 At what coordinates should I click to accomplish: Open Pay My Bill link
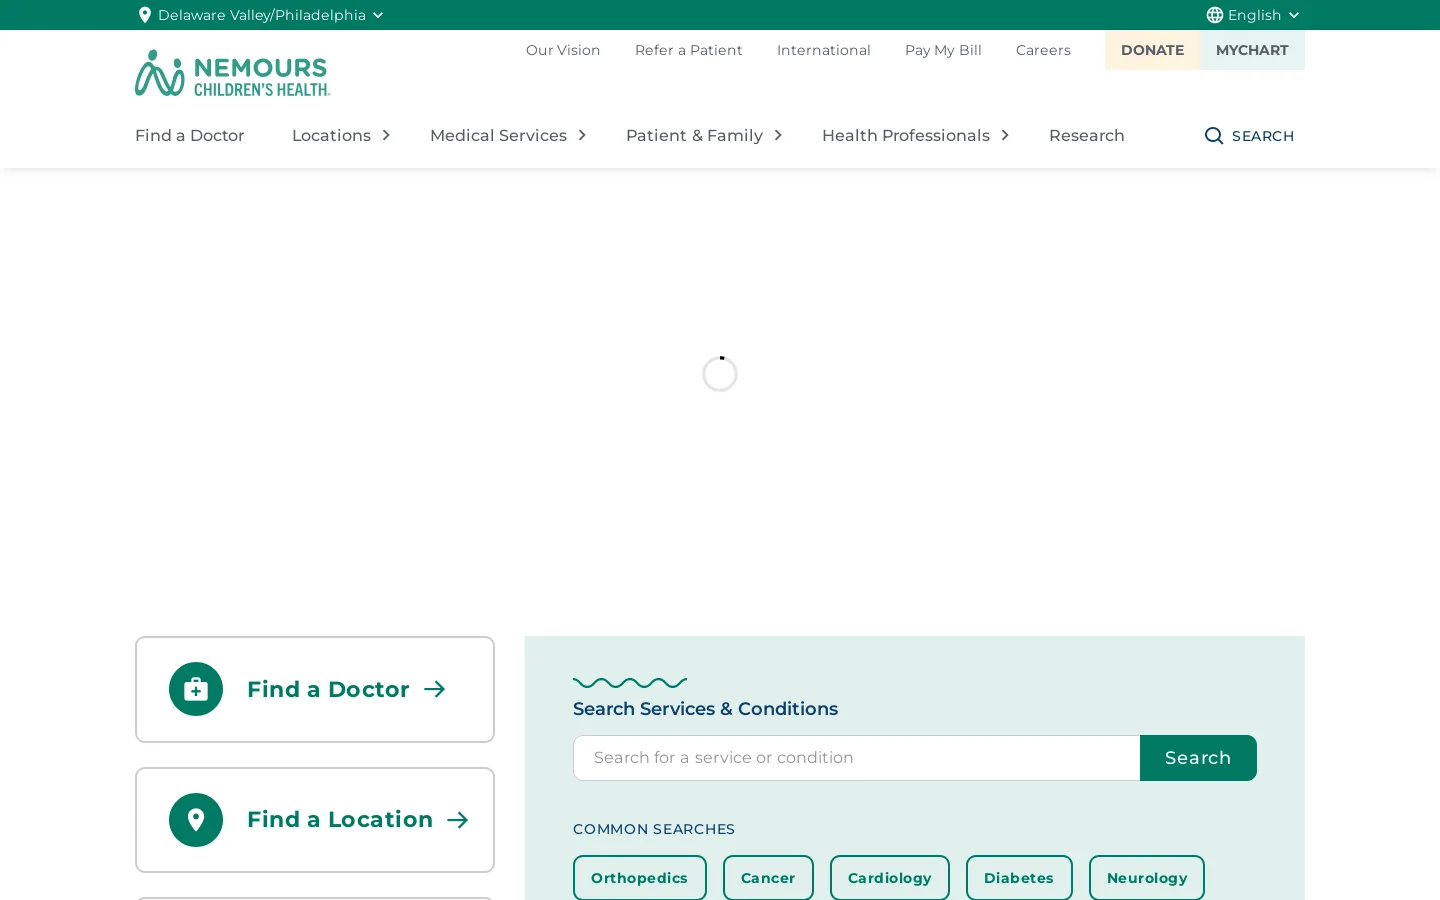943,50
